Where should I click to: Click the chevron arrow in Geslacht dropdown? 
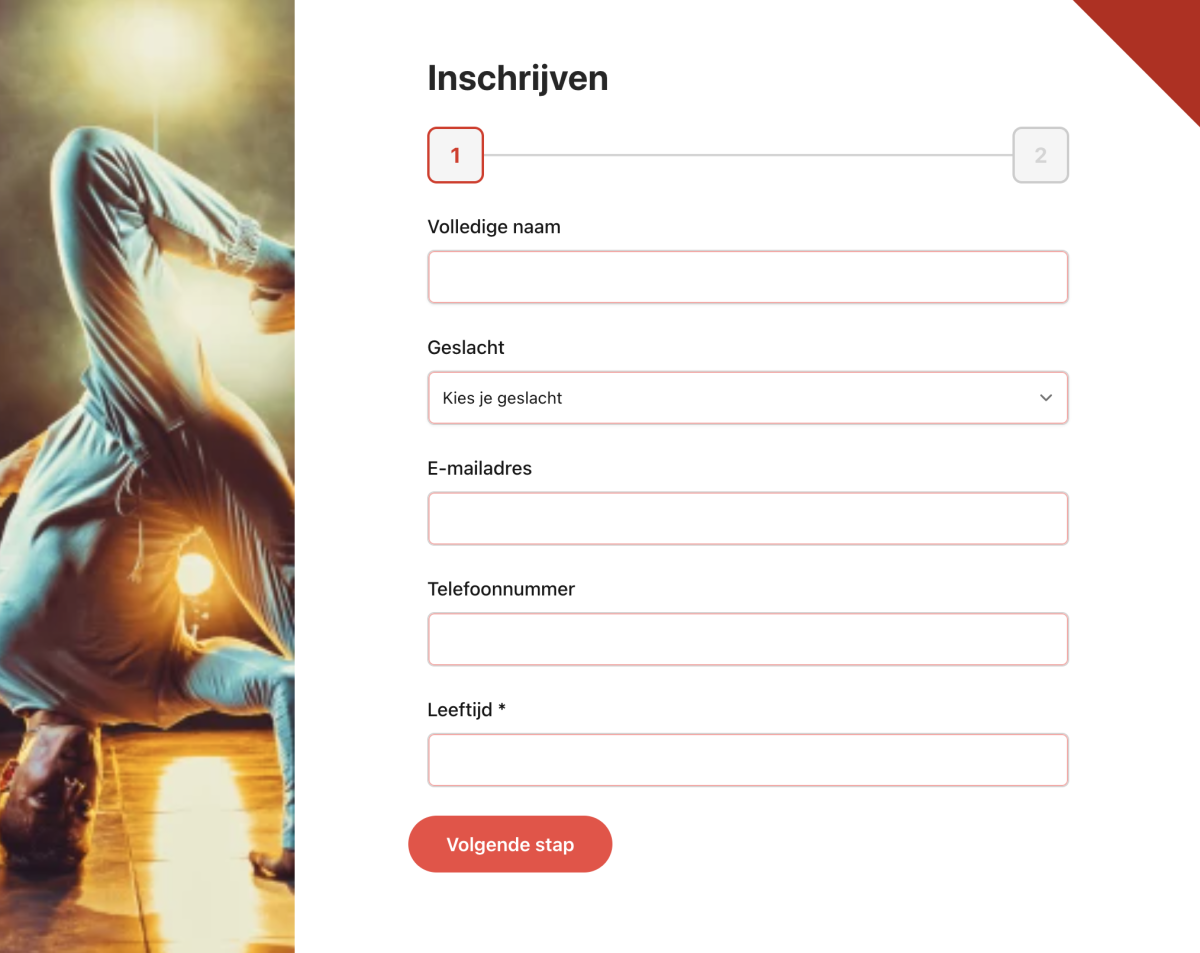pyautogui.click(x=1046, y=398)
